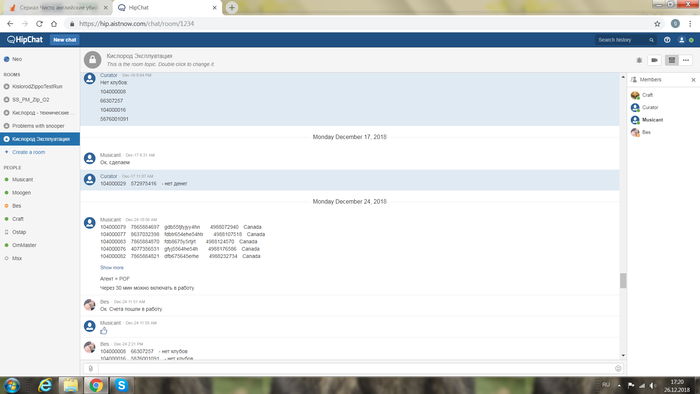Bookmark this page with star icon

coord(657,24)
